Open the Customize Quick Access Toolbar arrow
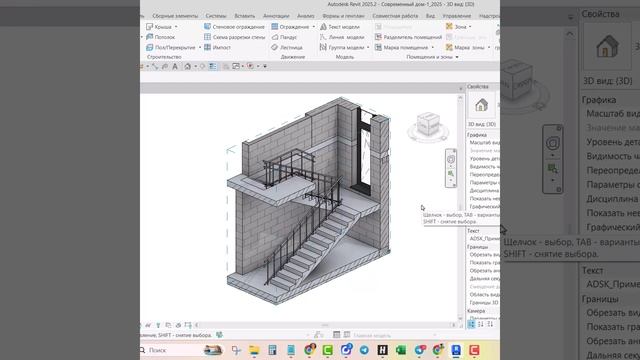 coord(265,66)
